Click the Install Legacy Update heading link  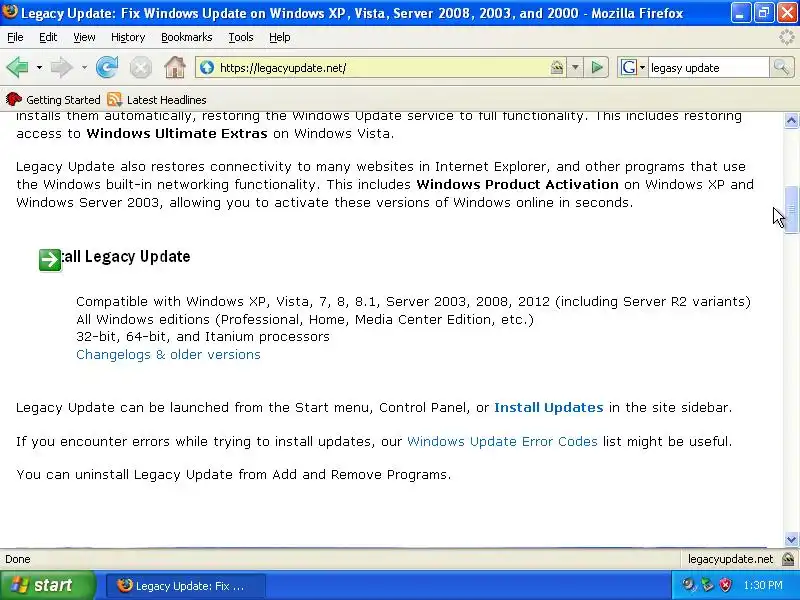[x=126, y=256]
